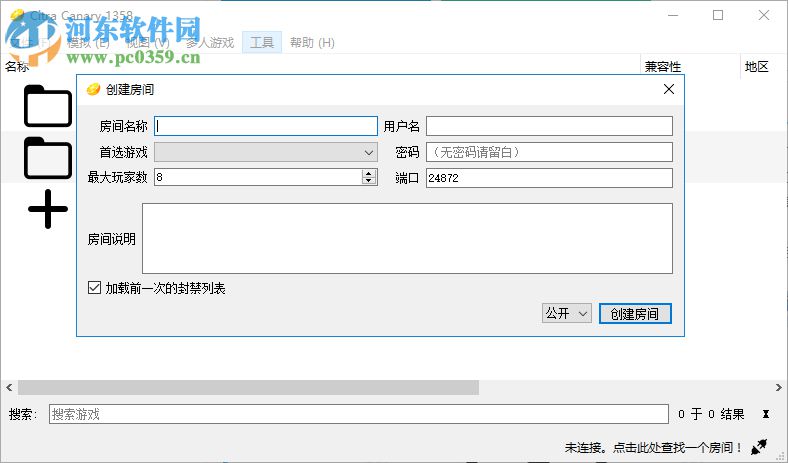
Task: Clear search with the filter clear icon
Action: point(765,414)
